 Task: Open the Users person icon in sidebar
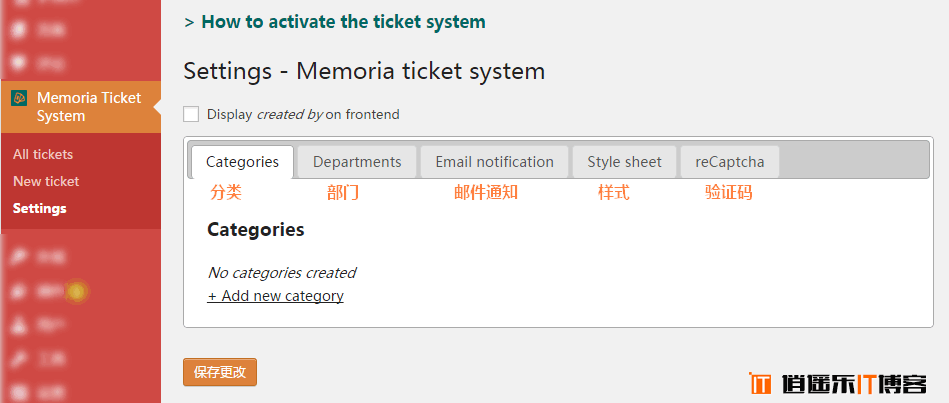pos(20,326)
